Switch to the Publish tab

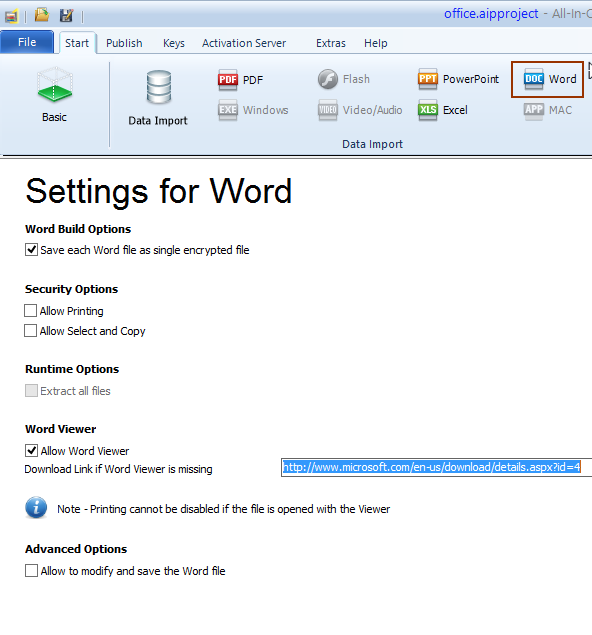(124, 43)
